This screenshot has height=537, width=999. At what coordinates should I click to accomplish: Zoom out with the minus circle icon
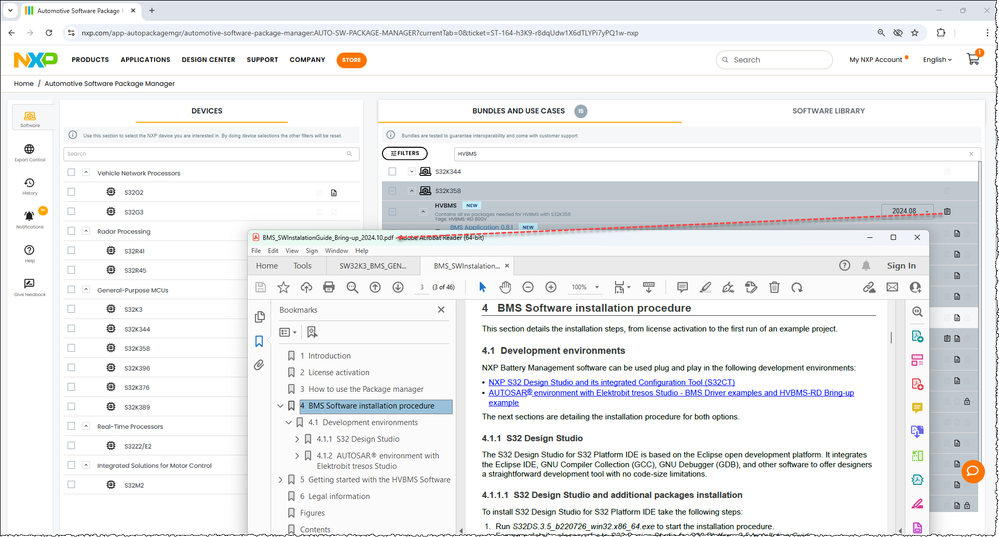point(528,287)
